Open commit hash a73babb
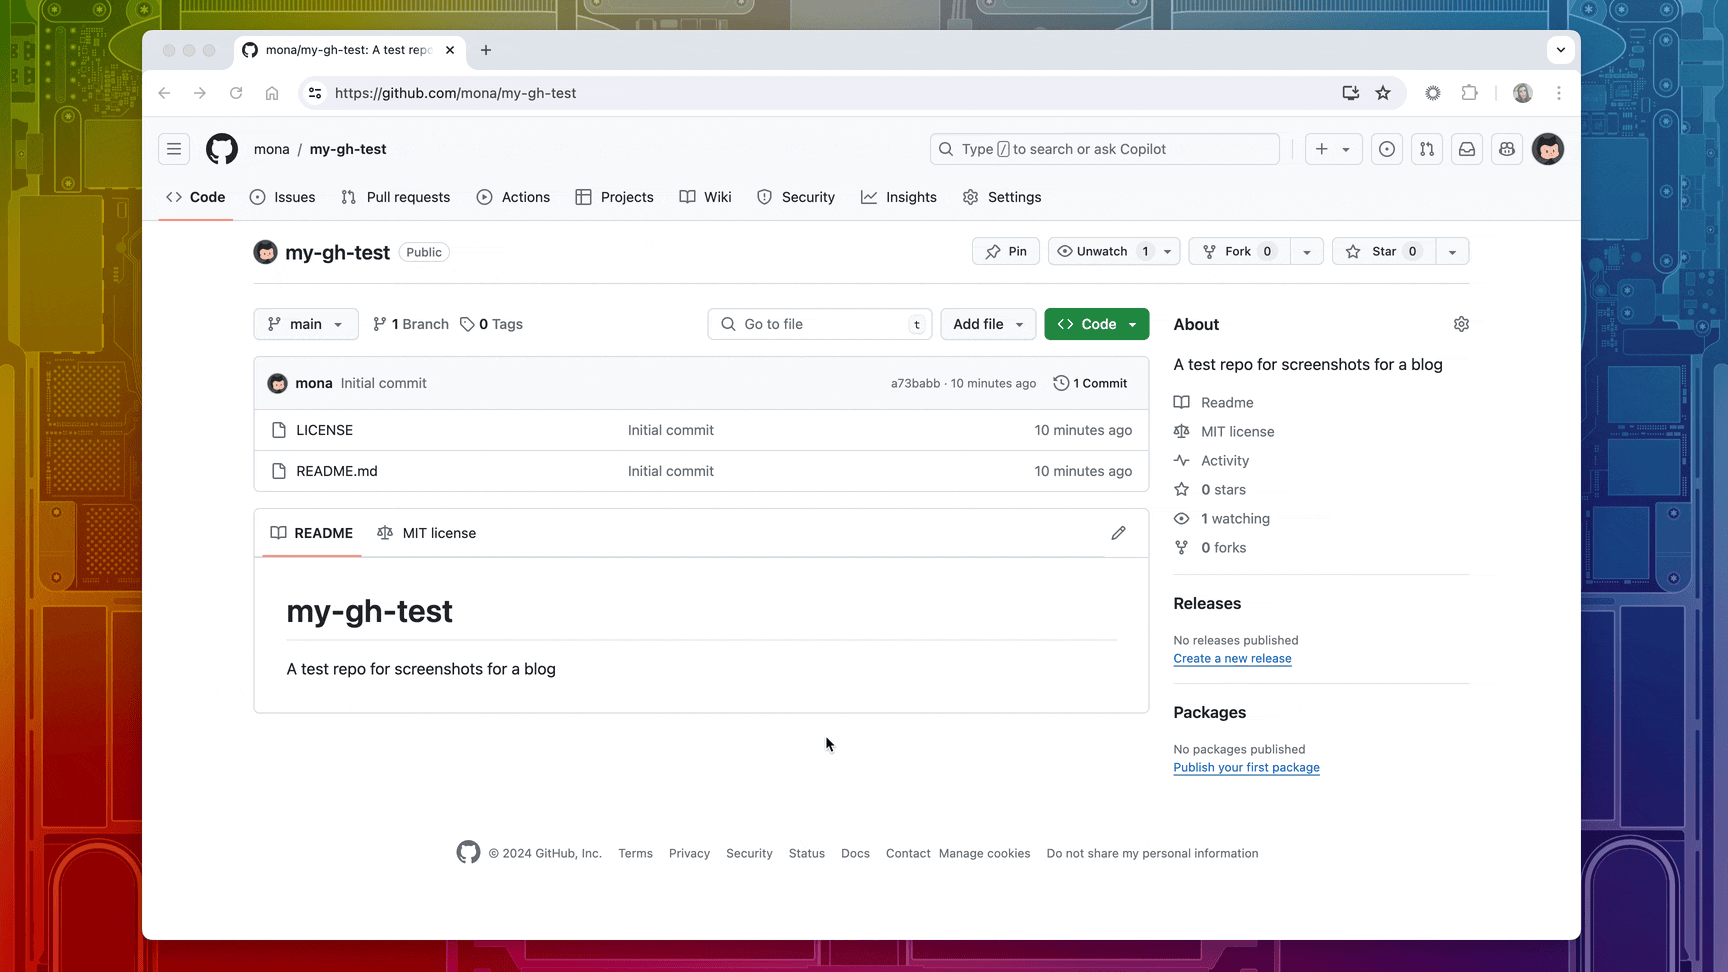Image resolution: width=1728 pixels, height=972 pixels. tap(915, 383)
